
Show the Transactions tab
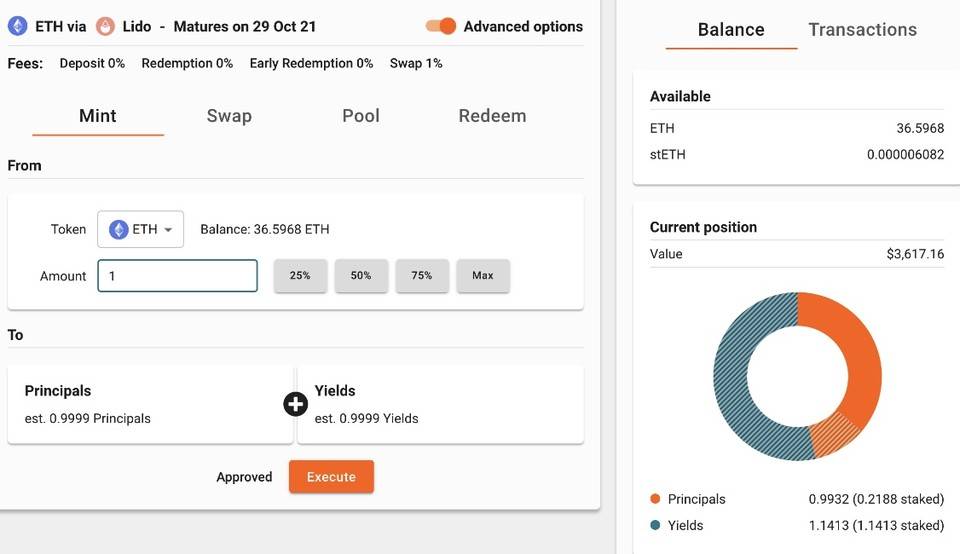point(863,29)
